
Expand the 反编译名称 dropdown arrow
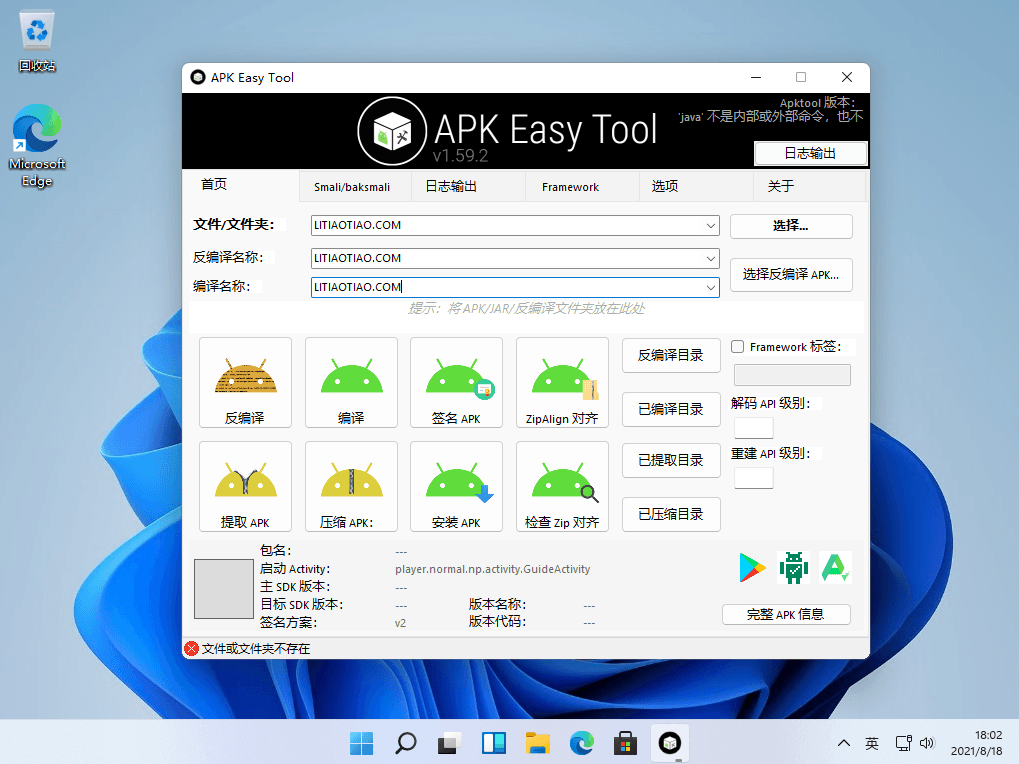(711, 259)
